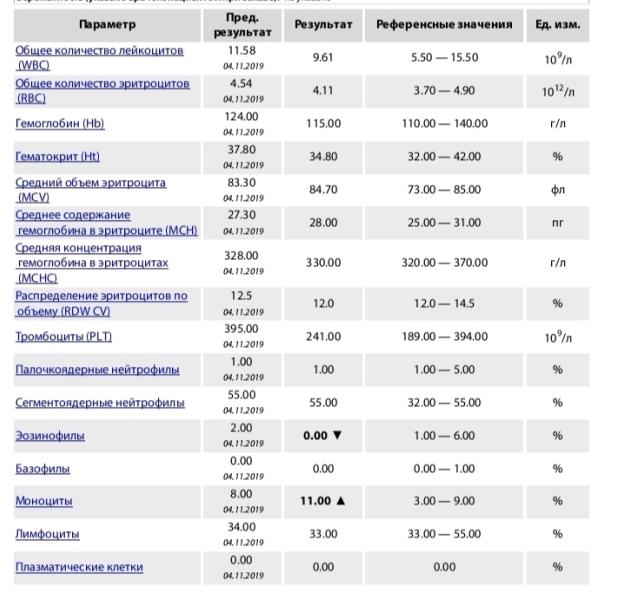The height and width of the screenshot is (600, 624).
Task: Select the Сегментоядерные нейтрофилы link
Action: click(x=100, y=403)
